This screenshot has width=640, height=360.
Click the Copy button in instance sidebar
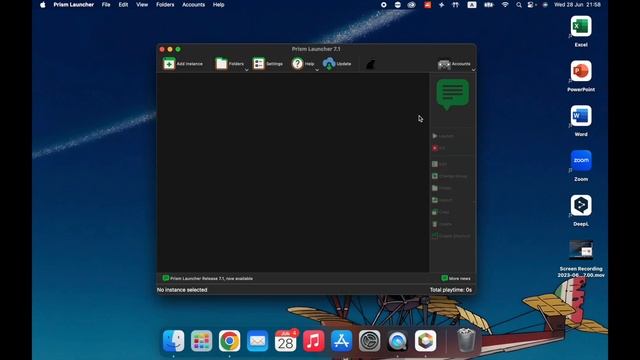(441, 212)
